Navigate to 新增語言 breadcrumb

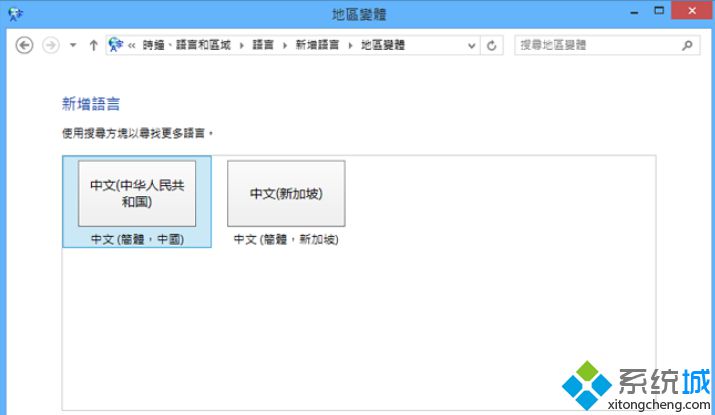pyautogui.click(x=317, y=45)
